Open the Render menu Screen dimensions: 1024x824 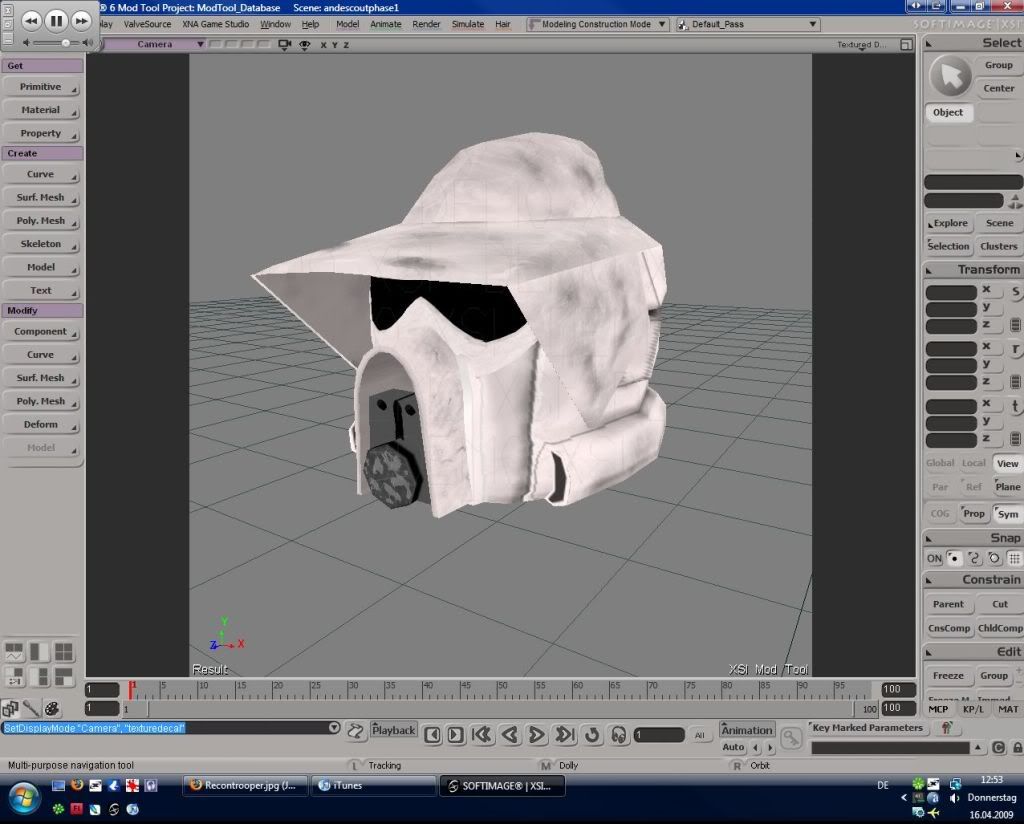[x=426, y=24]
